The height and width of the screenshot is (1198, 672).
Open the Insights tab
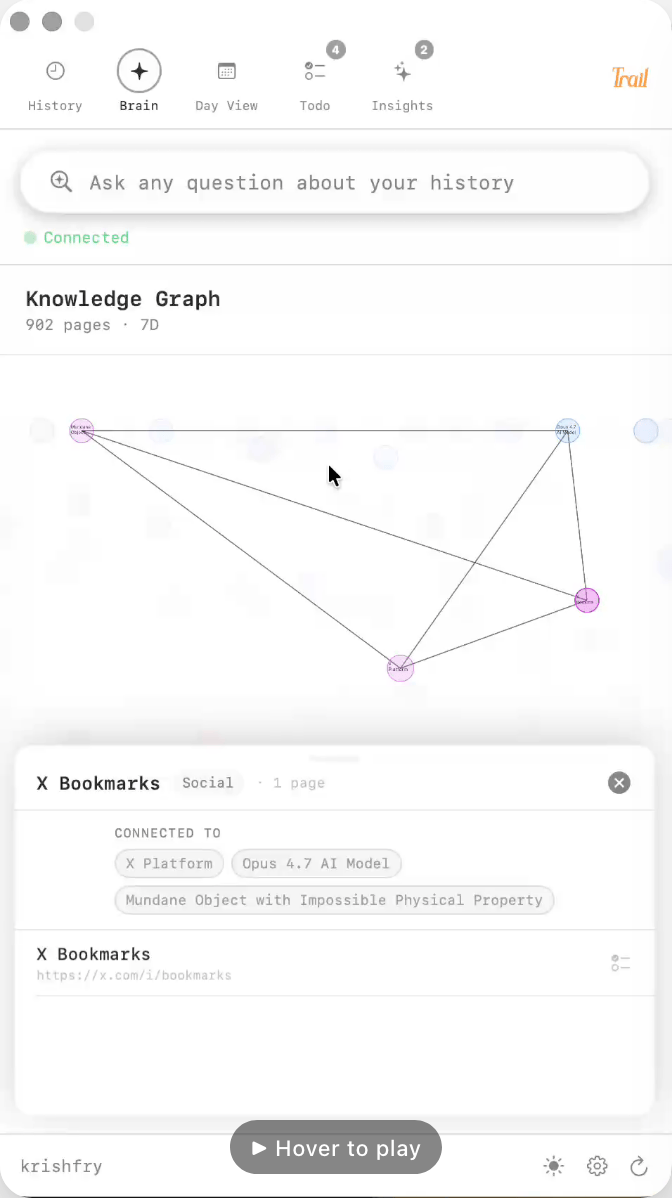402,86
